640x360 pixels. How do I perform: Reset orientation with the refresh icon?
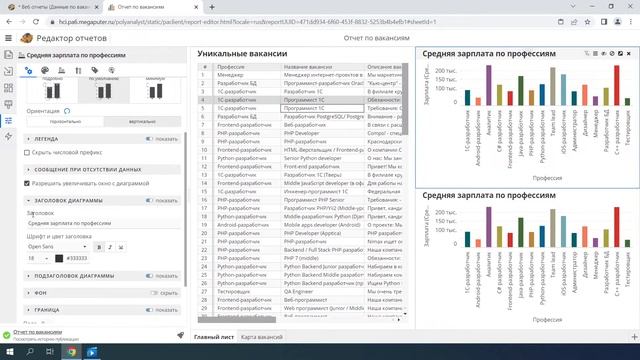click(67, 111)
